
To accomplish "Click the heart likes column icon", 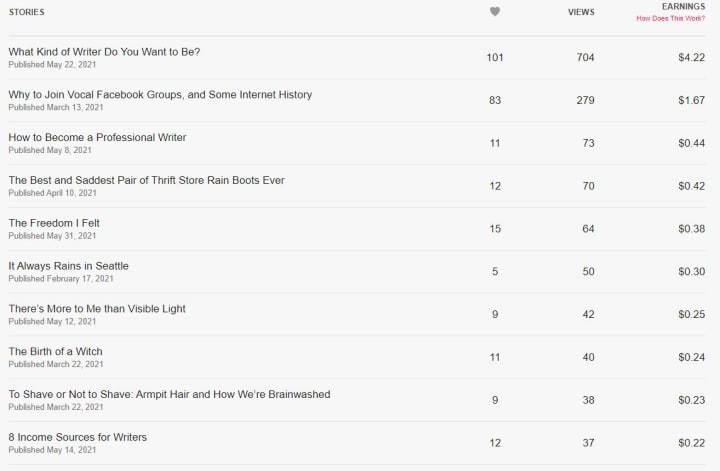I will click(x=495, y=11).
